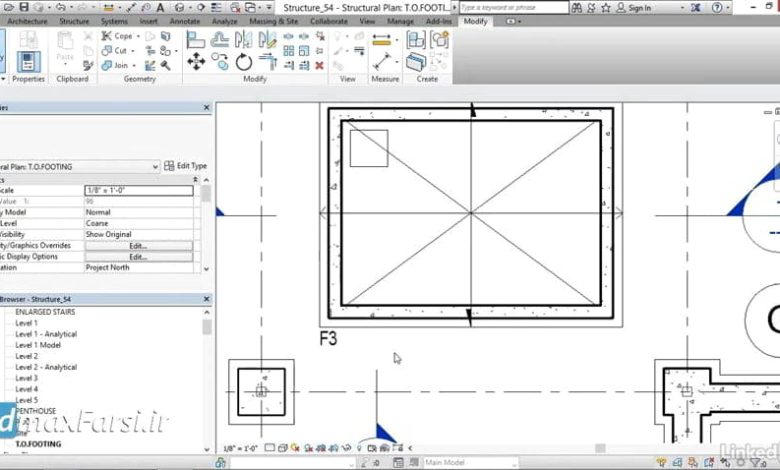Open the Massing & Site tab
780x470 pixels.
(273, 21)
